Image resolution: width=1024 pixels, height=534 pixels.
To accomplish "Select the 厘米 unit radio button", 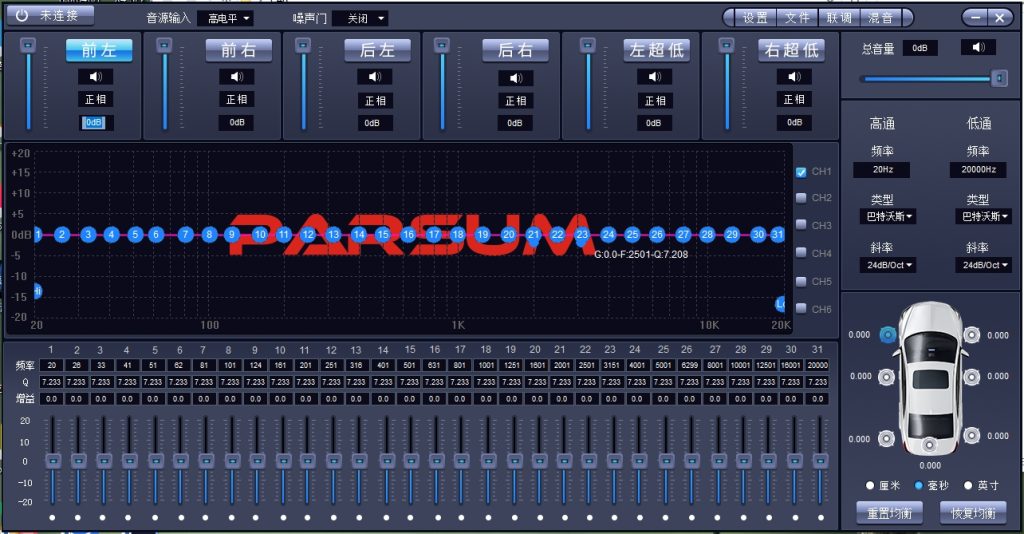I will coord(870,486).
